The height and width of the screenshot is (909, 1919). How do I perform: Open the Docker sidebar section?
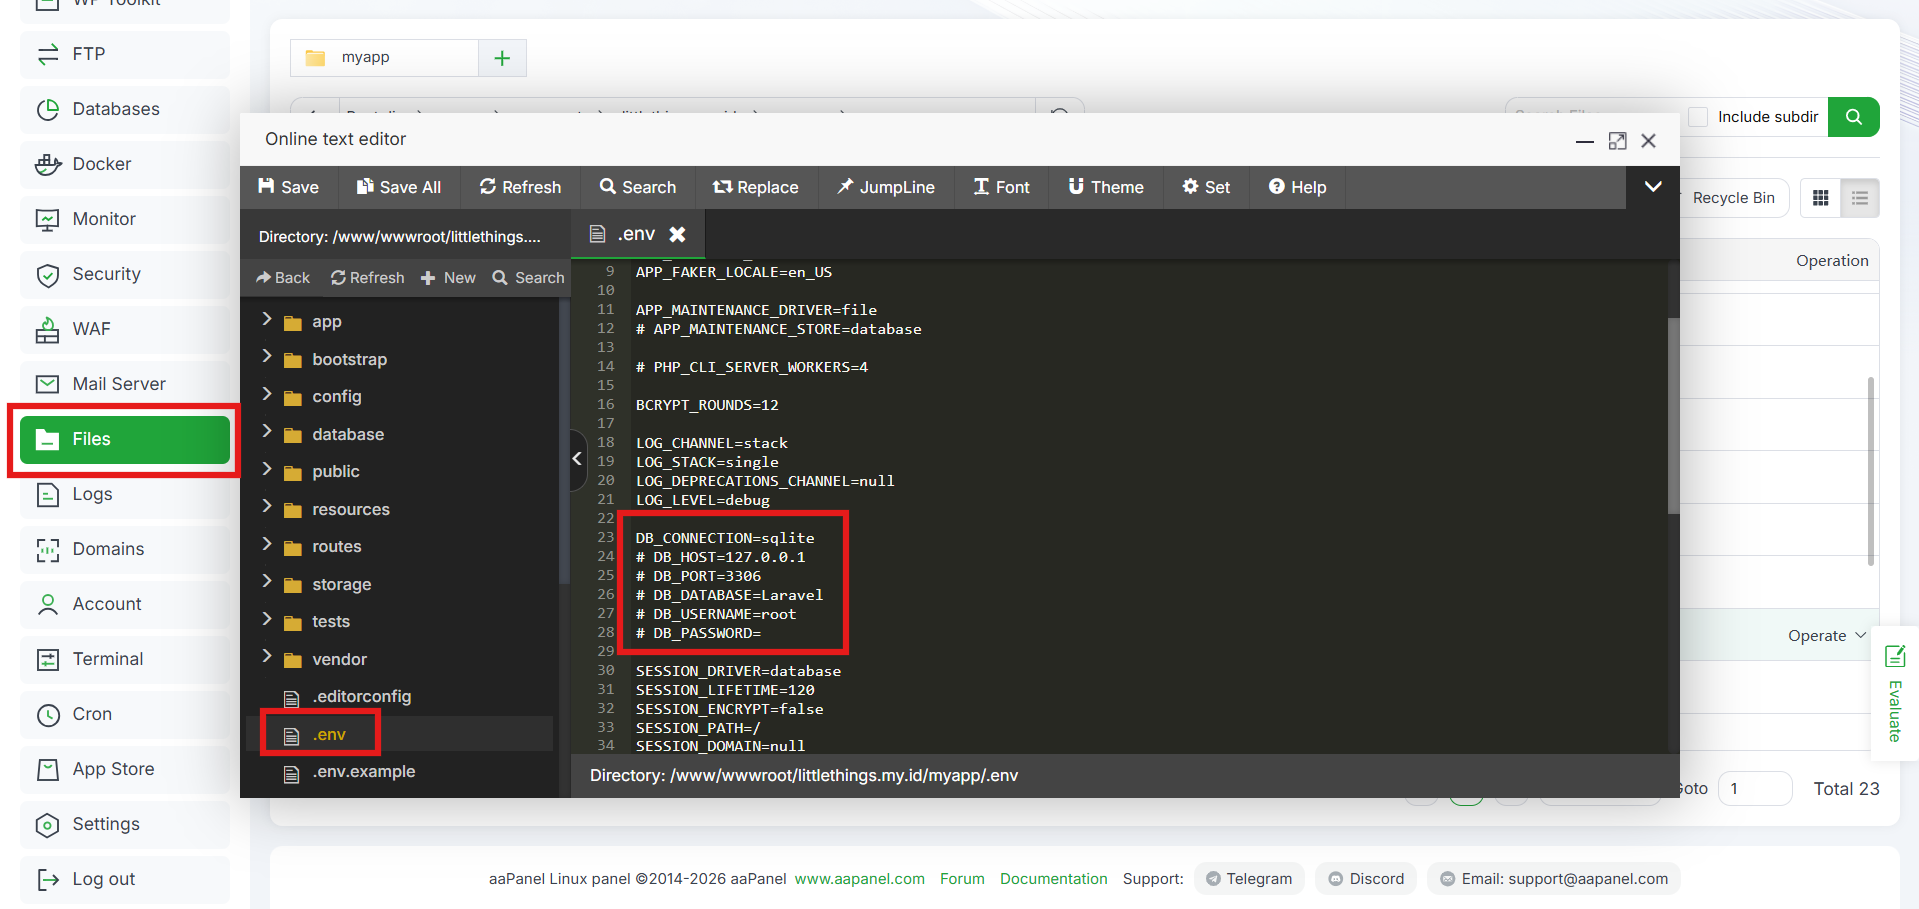124,164
